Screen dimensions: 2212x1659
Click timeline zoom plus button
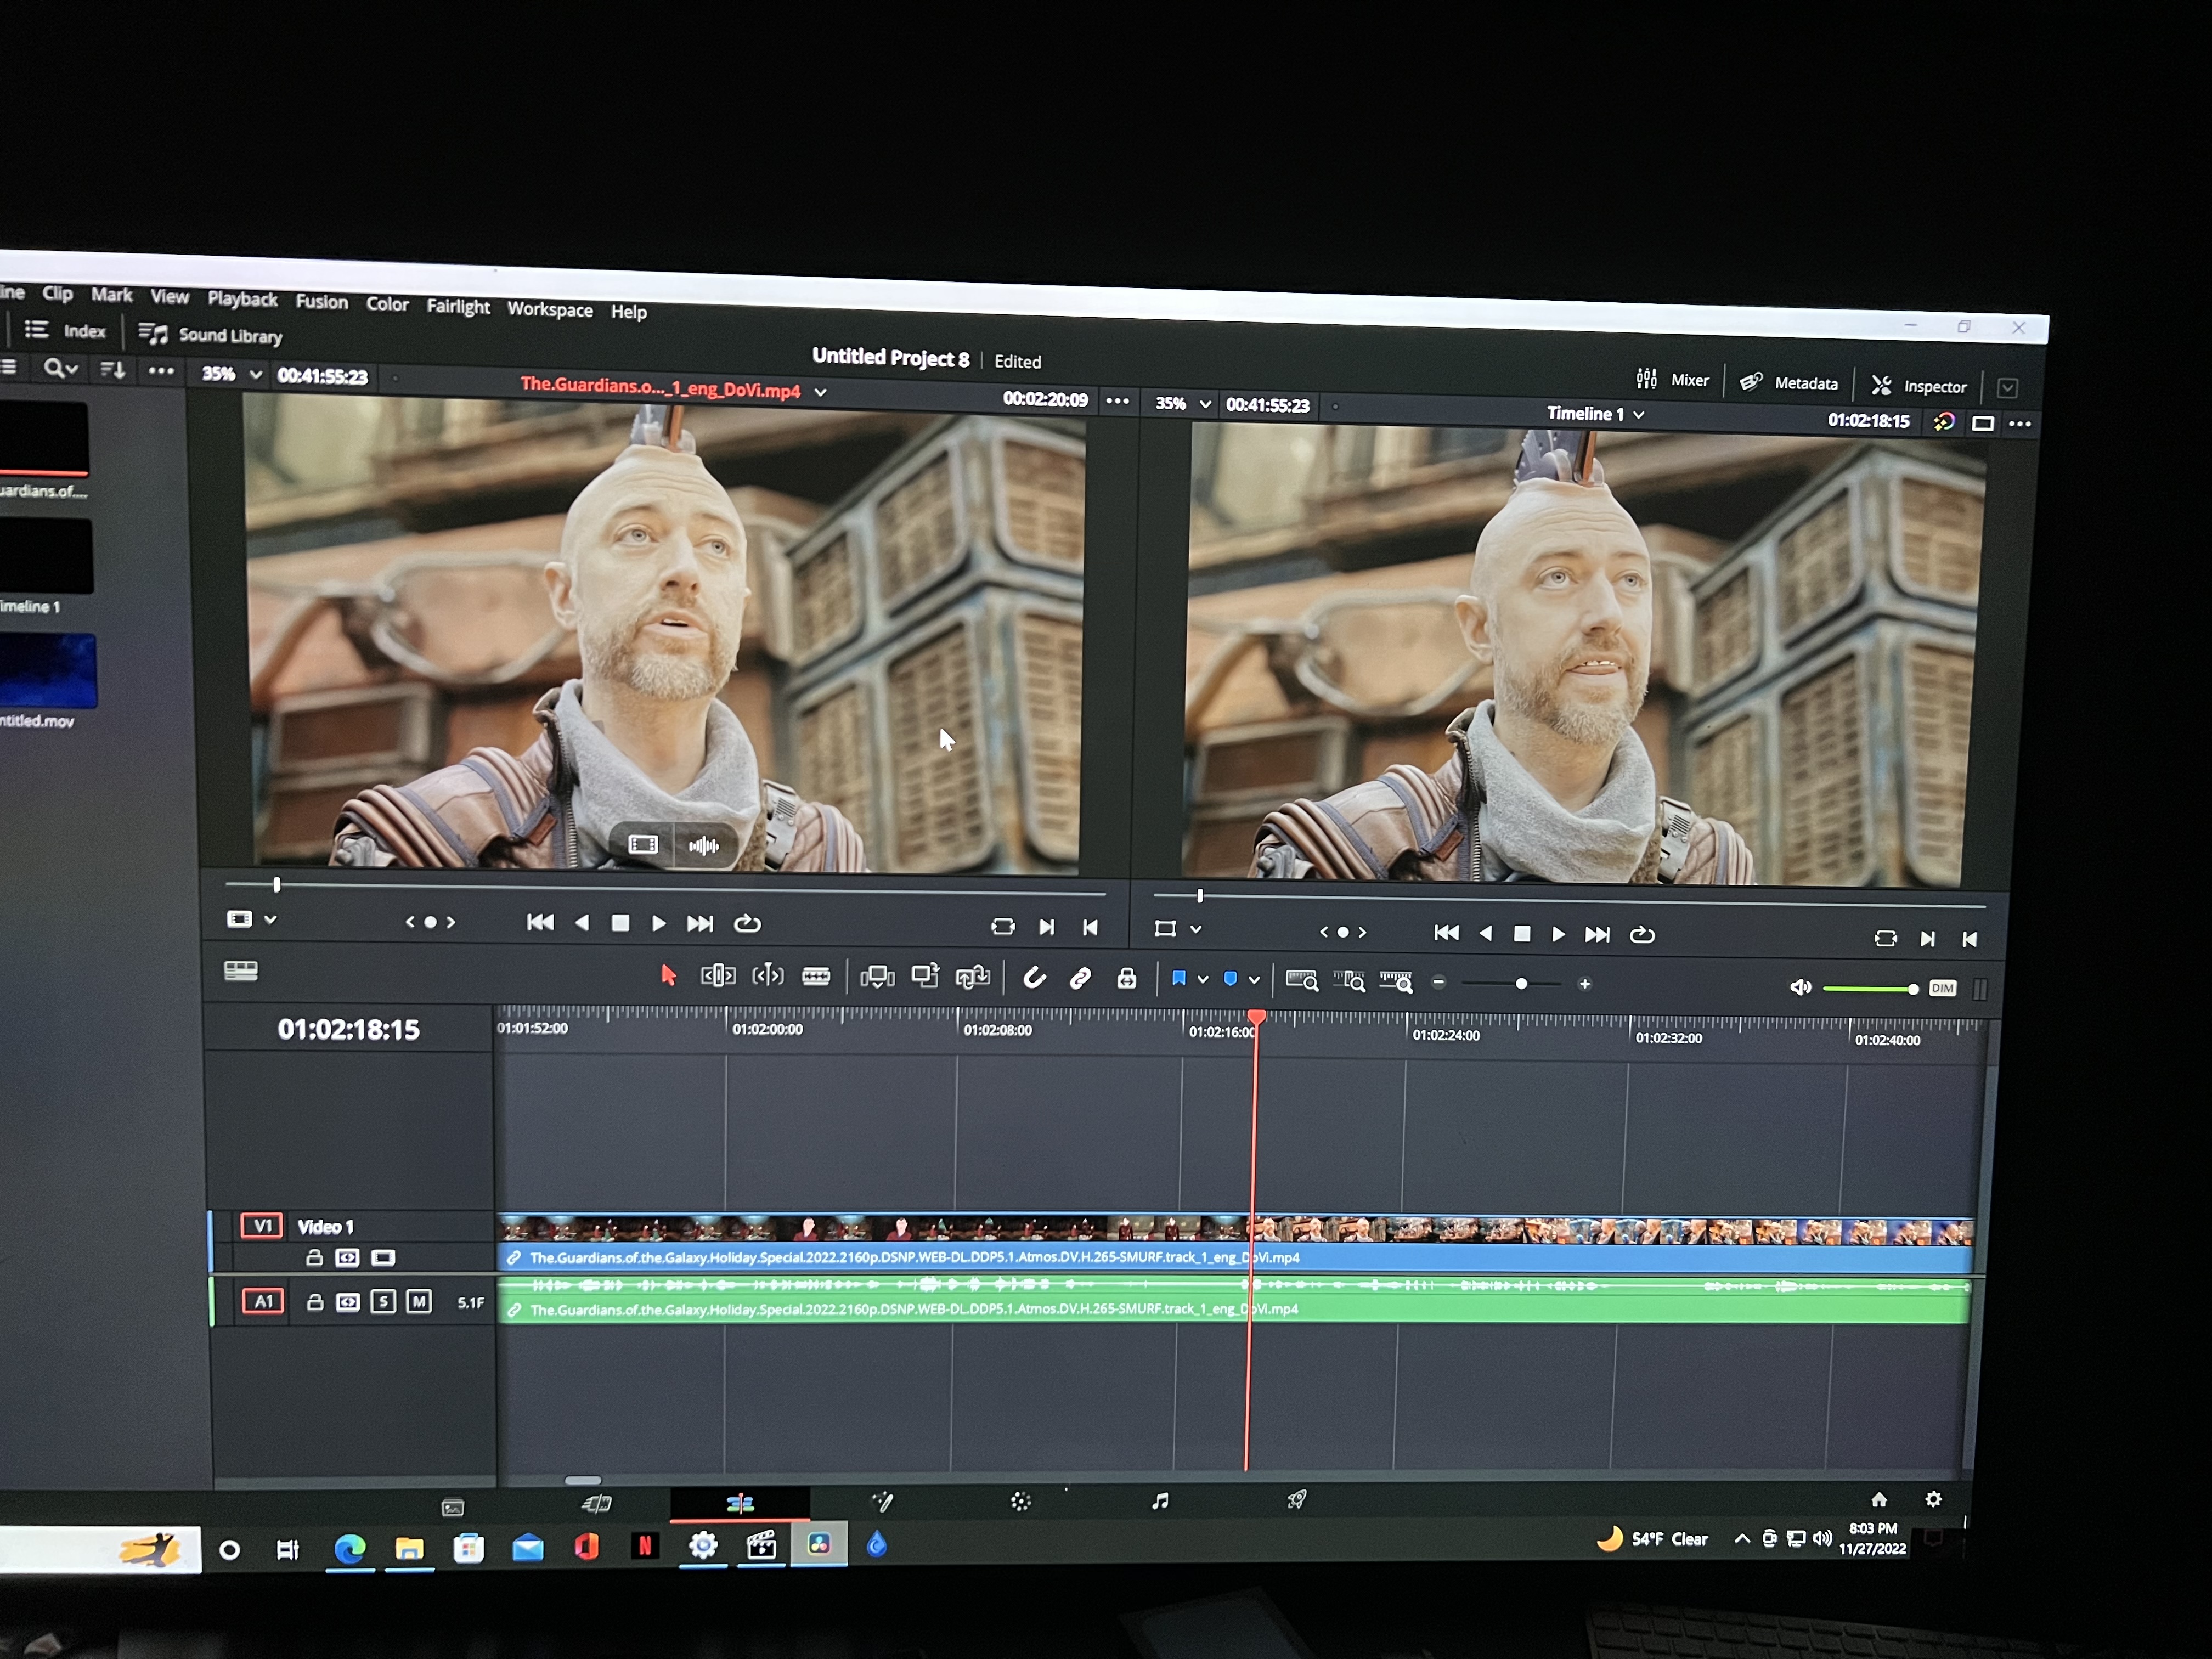(x=1585, y=985)
